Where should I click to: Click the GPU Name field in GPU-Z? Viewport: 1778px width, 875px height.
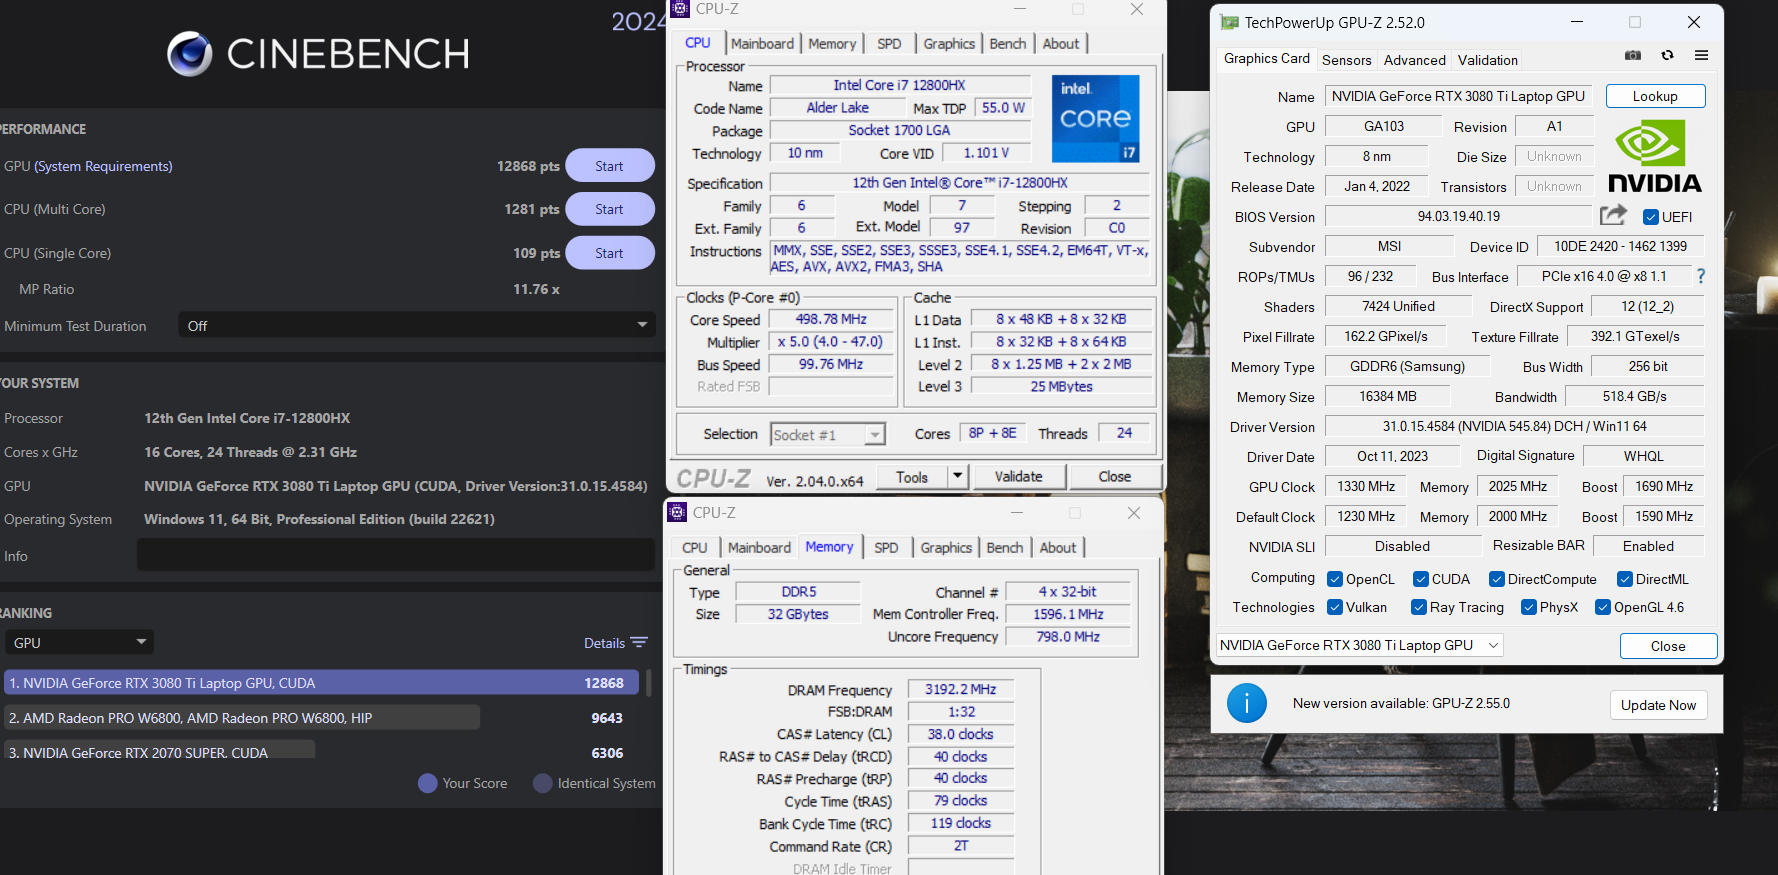pyautogui.click(x=1460, y=96)
